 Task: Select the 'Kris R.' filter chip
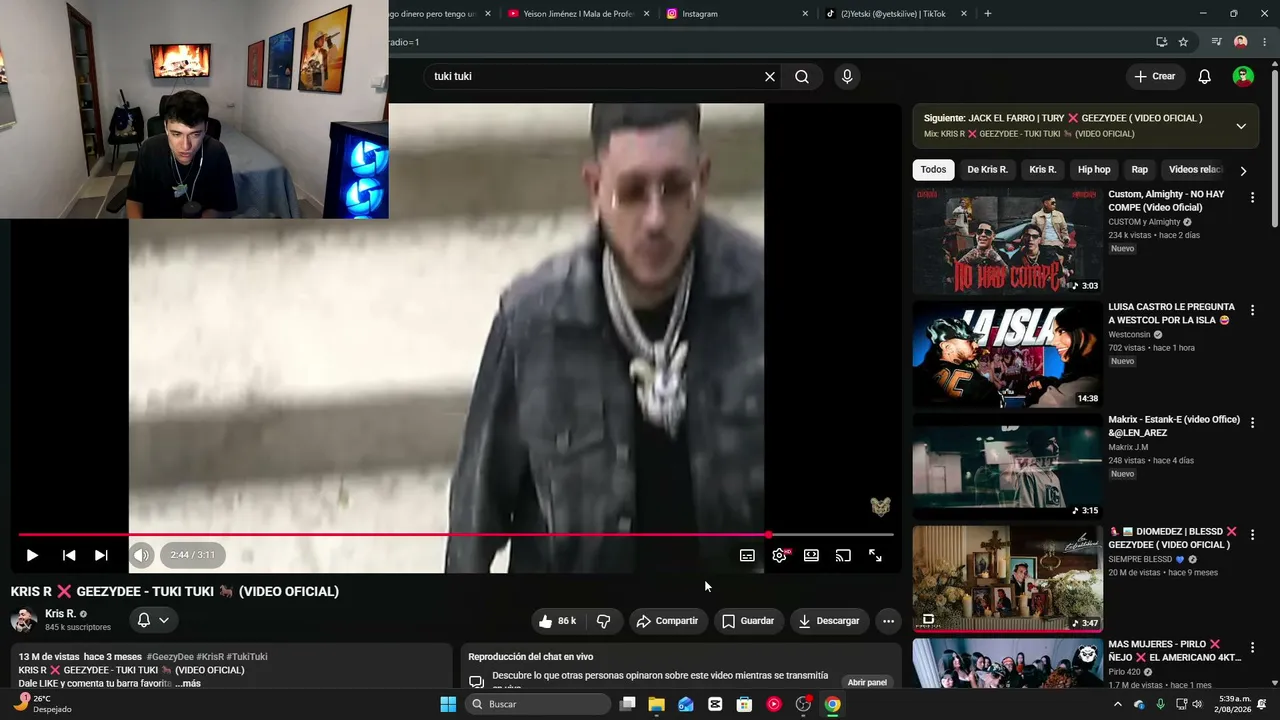(x=1043, y=170)
